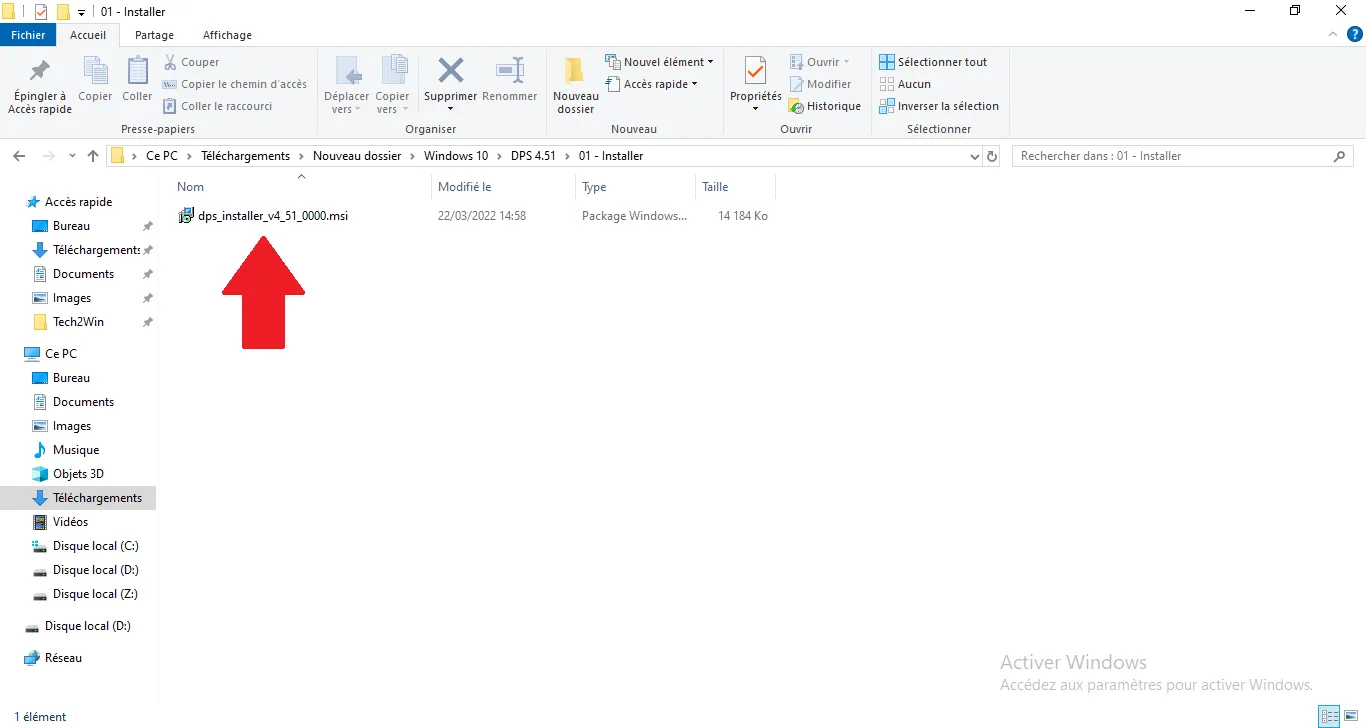Click the Supprimer delete icon

click(x=450, y=71)
